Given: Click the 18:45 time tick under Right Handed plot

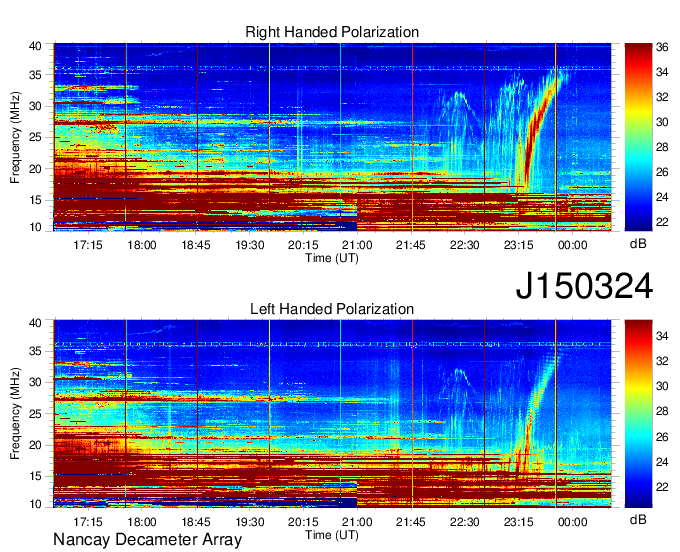Looking at the screenshot, I should pos(196,245).
